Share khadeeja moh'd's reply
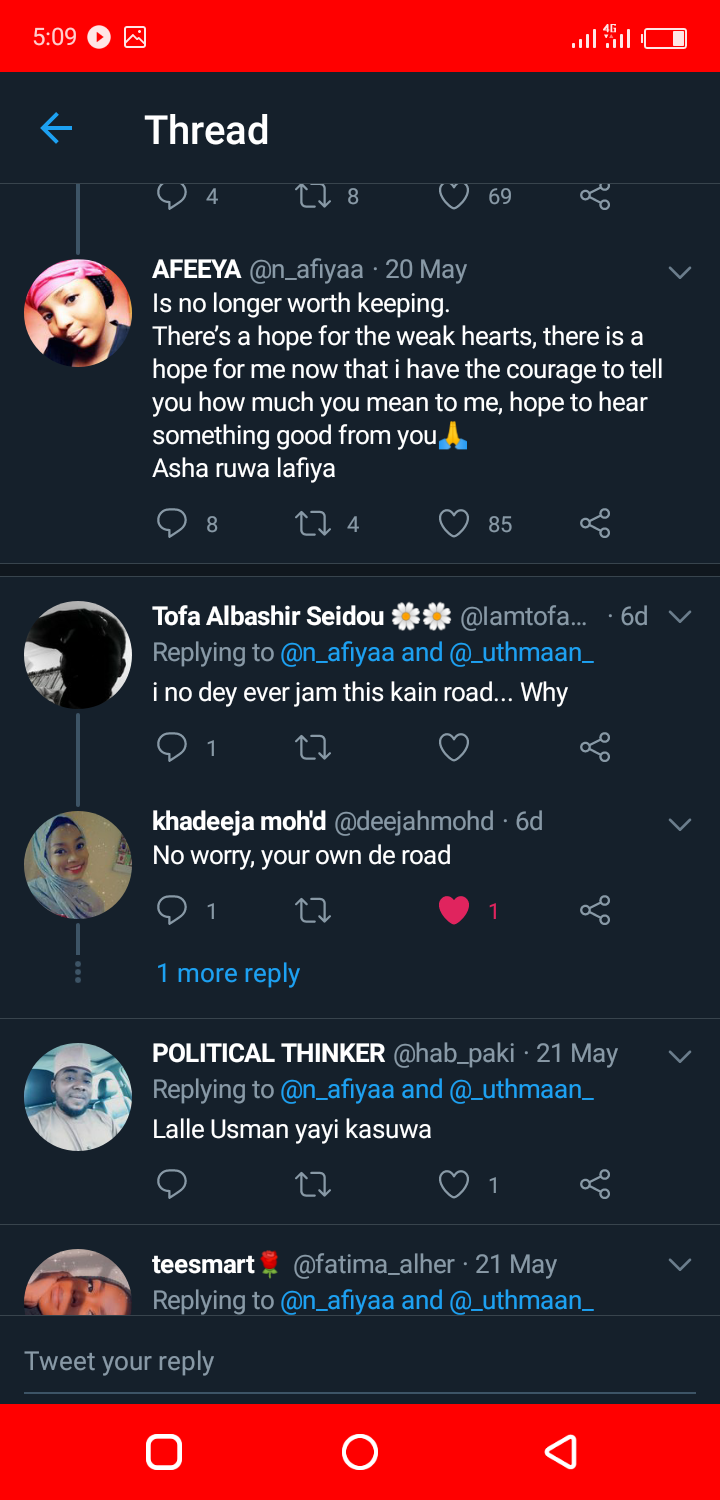Viewport: 720px width, 1500px height. point(595,910)
